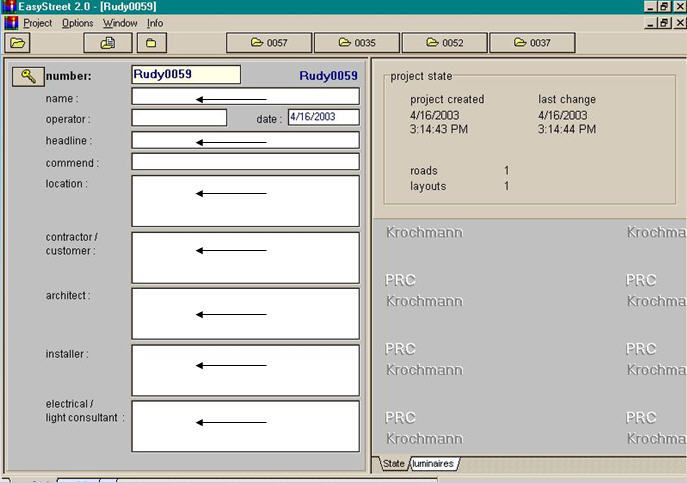Open recent project 0035
Viewport: 687px width, 483px height.
[x=357, y=43]
